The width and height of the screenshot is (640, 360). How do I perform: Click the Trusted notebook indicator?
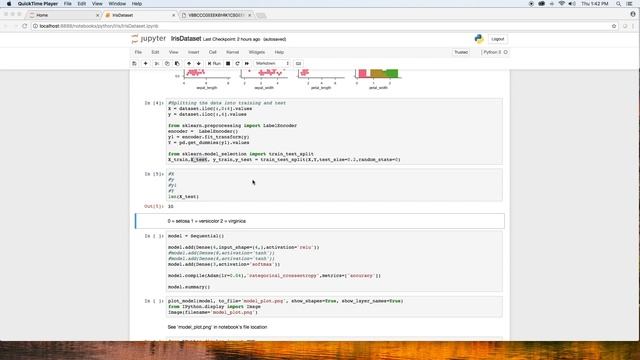tap(461, 52)
